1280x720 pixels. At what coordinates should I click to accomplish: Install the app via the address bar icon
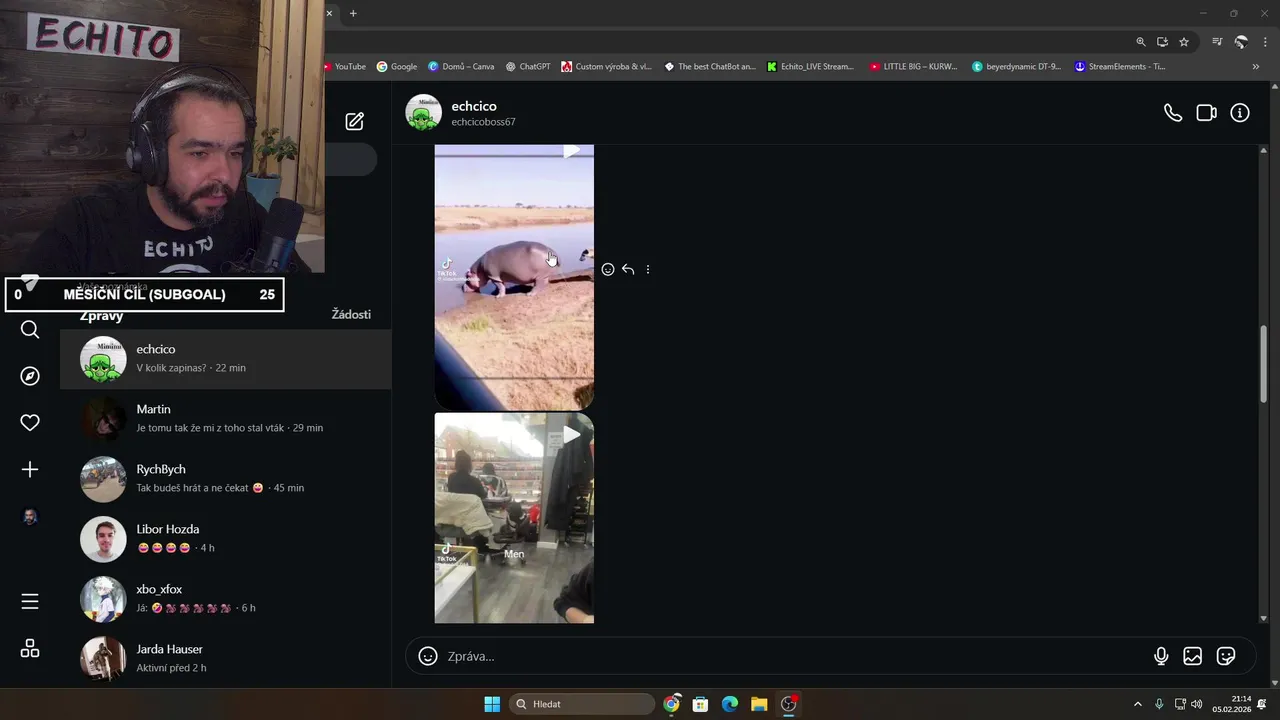click(x=1162, y=42)
